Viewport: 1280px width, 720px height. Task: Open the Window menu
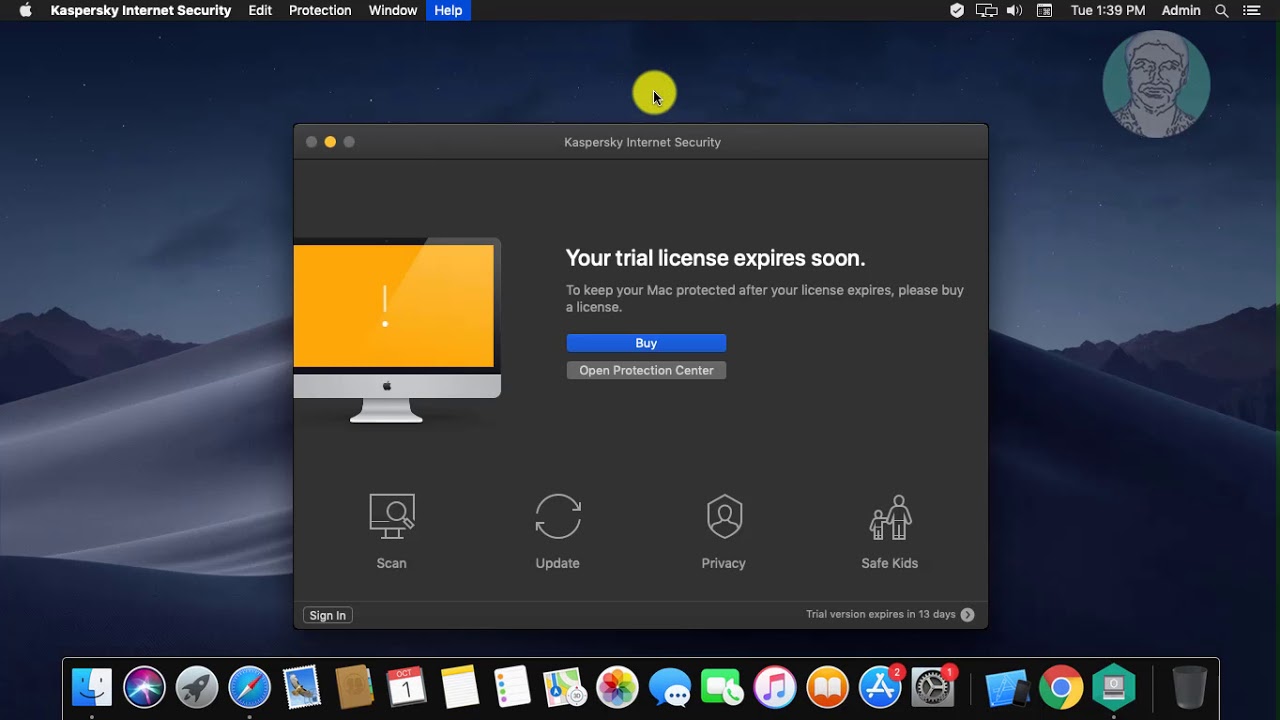393,10
